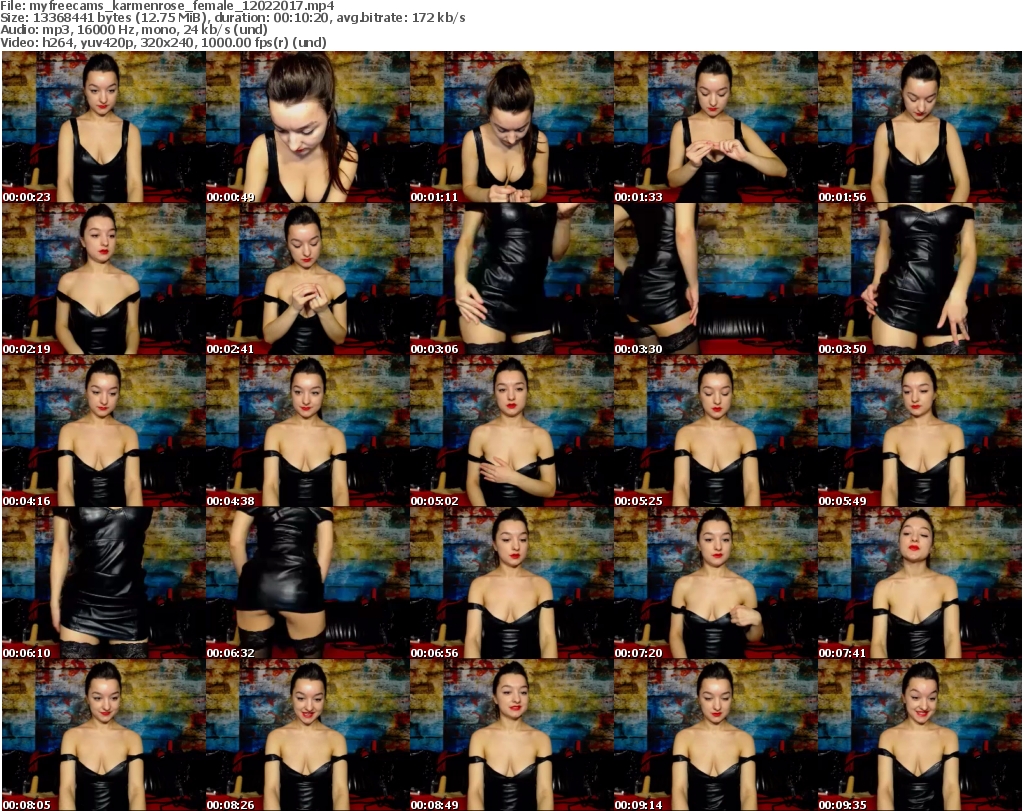Image resolution: width=1024 pixels, height=811 pixels.
Task: Select the thumbnail stamped 00:04:38
Action: pyautogui.click(x=308, y=432)
